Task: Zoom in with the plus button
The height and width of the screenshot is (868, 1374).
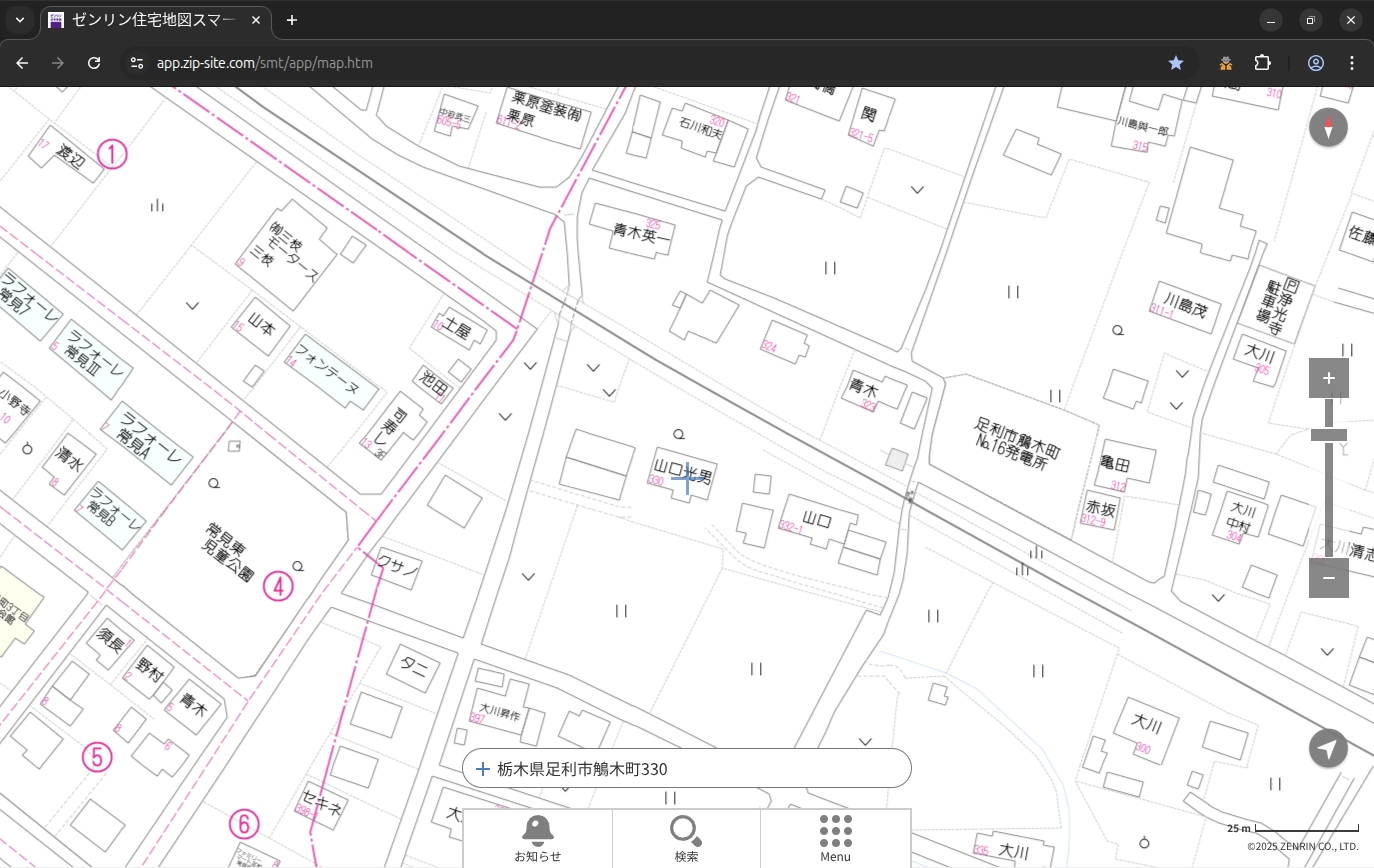Action: tap(1328, 378)
